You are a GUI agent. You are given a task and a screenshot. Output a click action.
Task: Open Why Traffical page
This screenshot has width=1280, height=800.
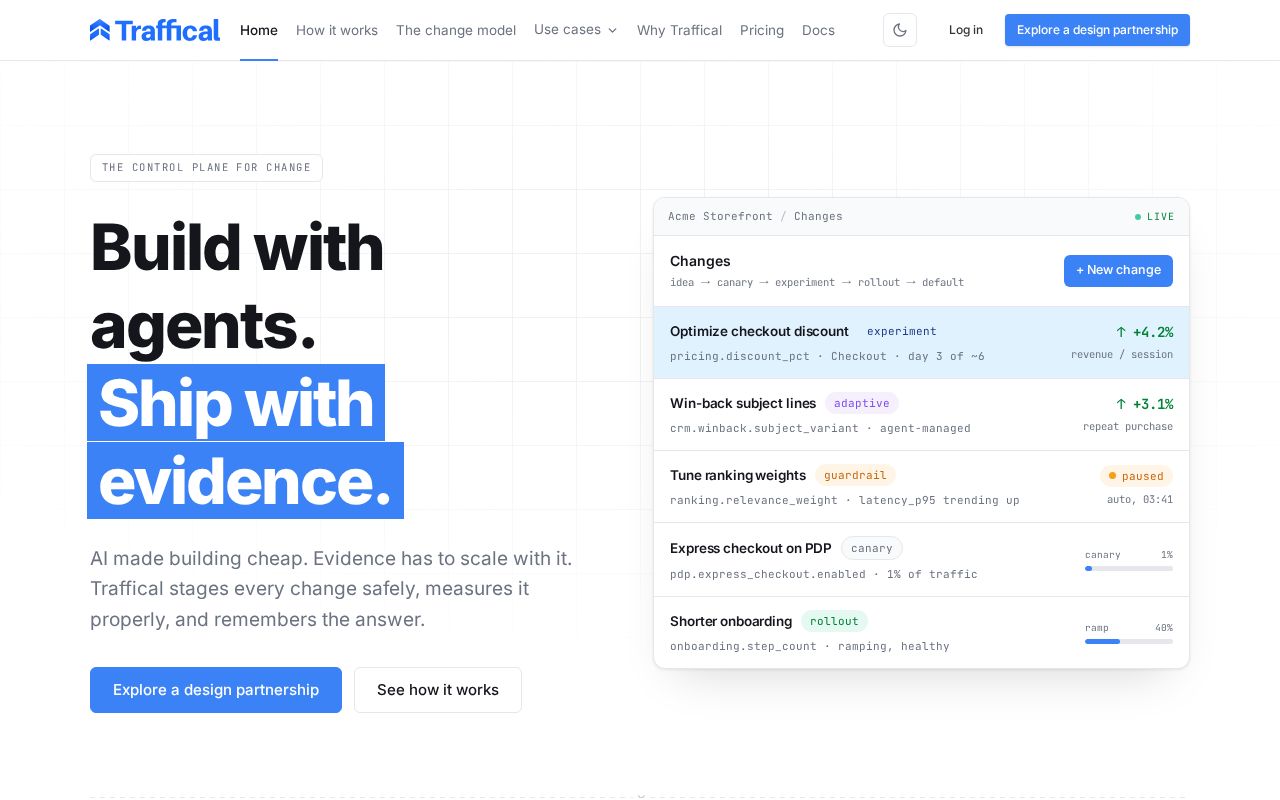pos(679,30)
